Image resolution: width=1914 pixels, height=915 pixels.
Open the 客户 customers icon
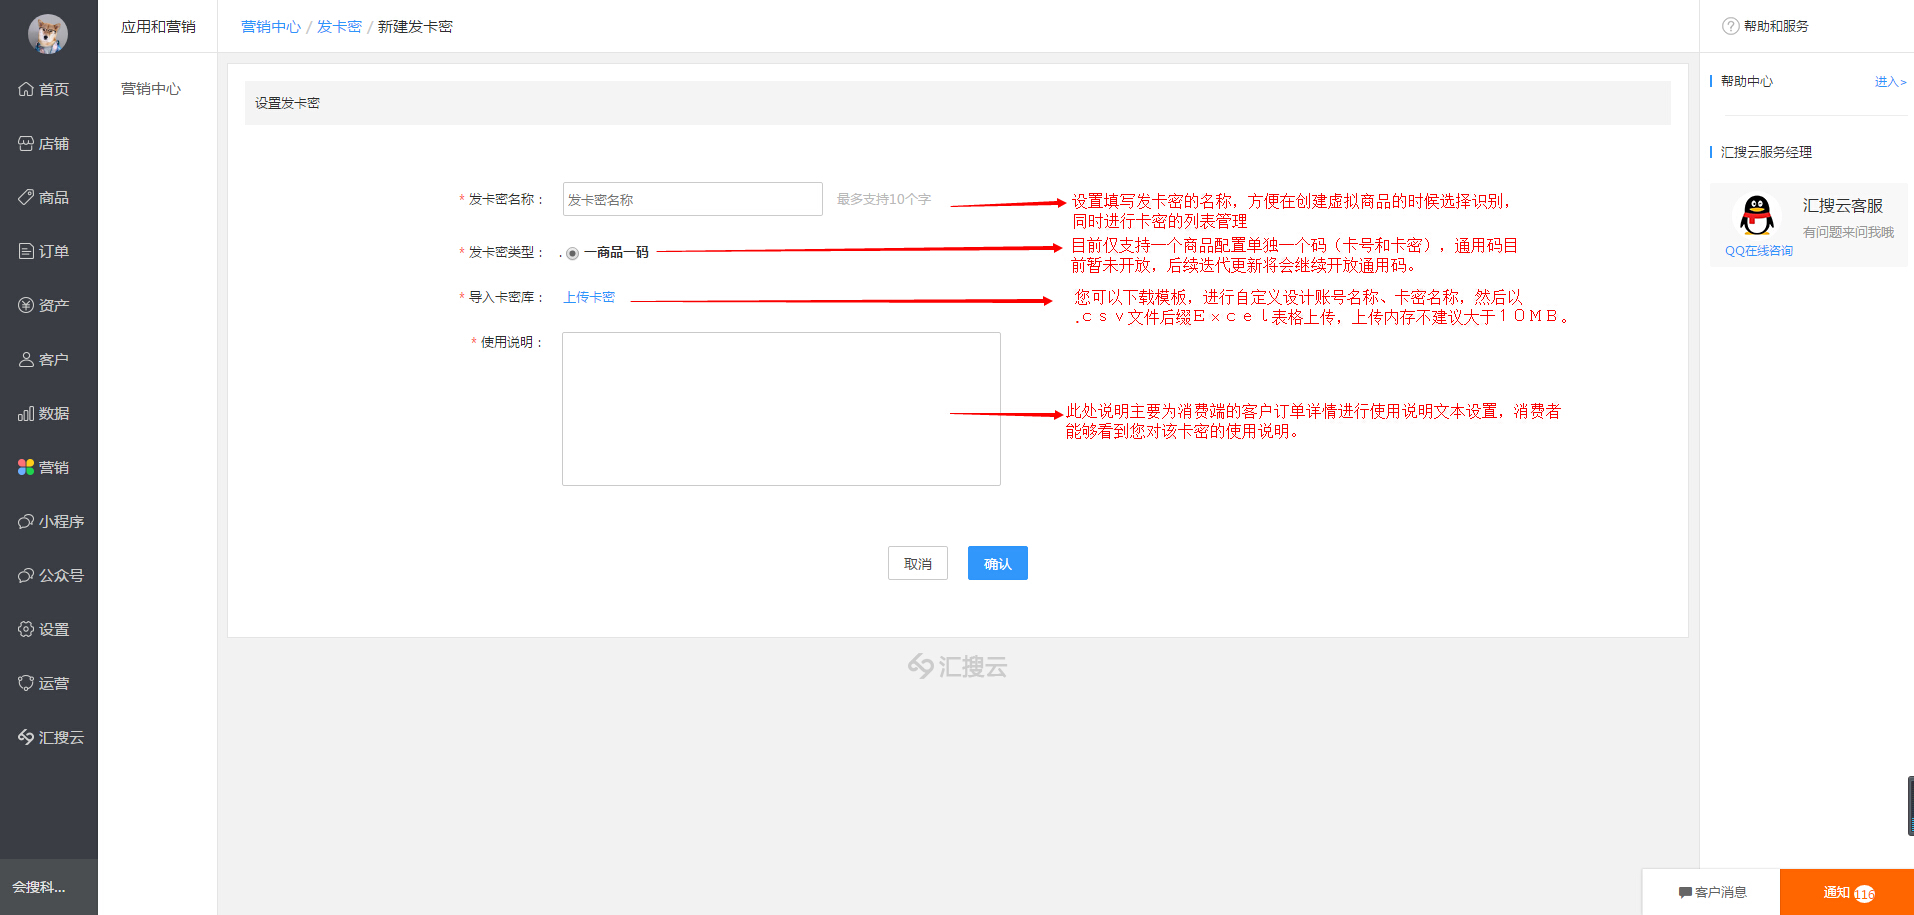click(26, 359)
